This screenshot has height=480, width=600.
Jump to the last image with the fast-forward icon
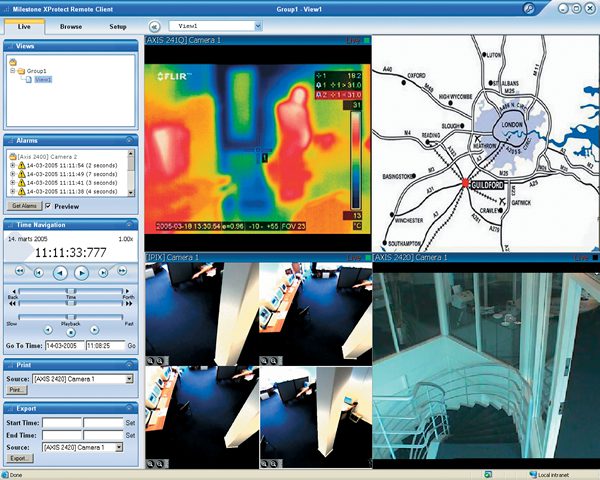(122, 271)
